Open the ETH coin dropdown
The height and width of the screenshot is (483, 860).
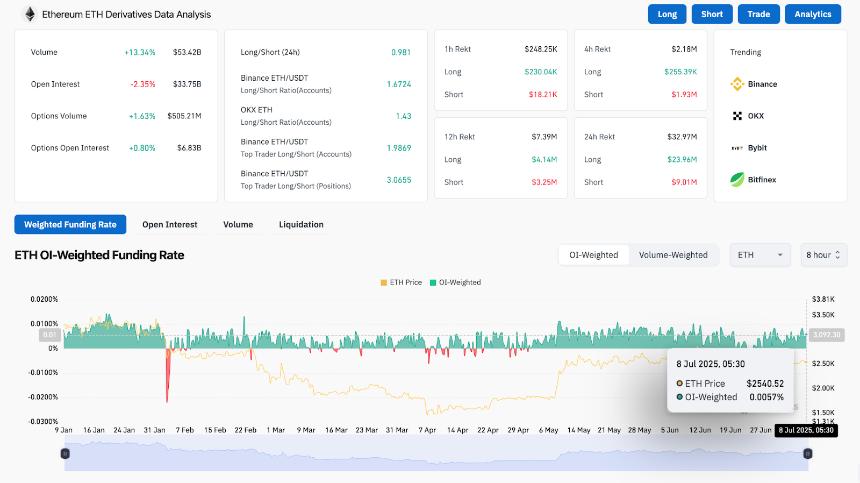pyautogui.click(x=759, y=255)
